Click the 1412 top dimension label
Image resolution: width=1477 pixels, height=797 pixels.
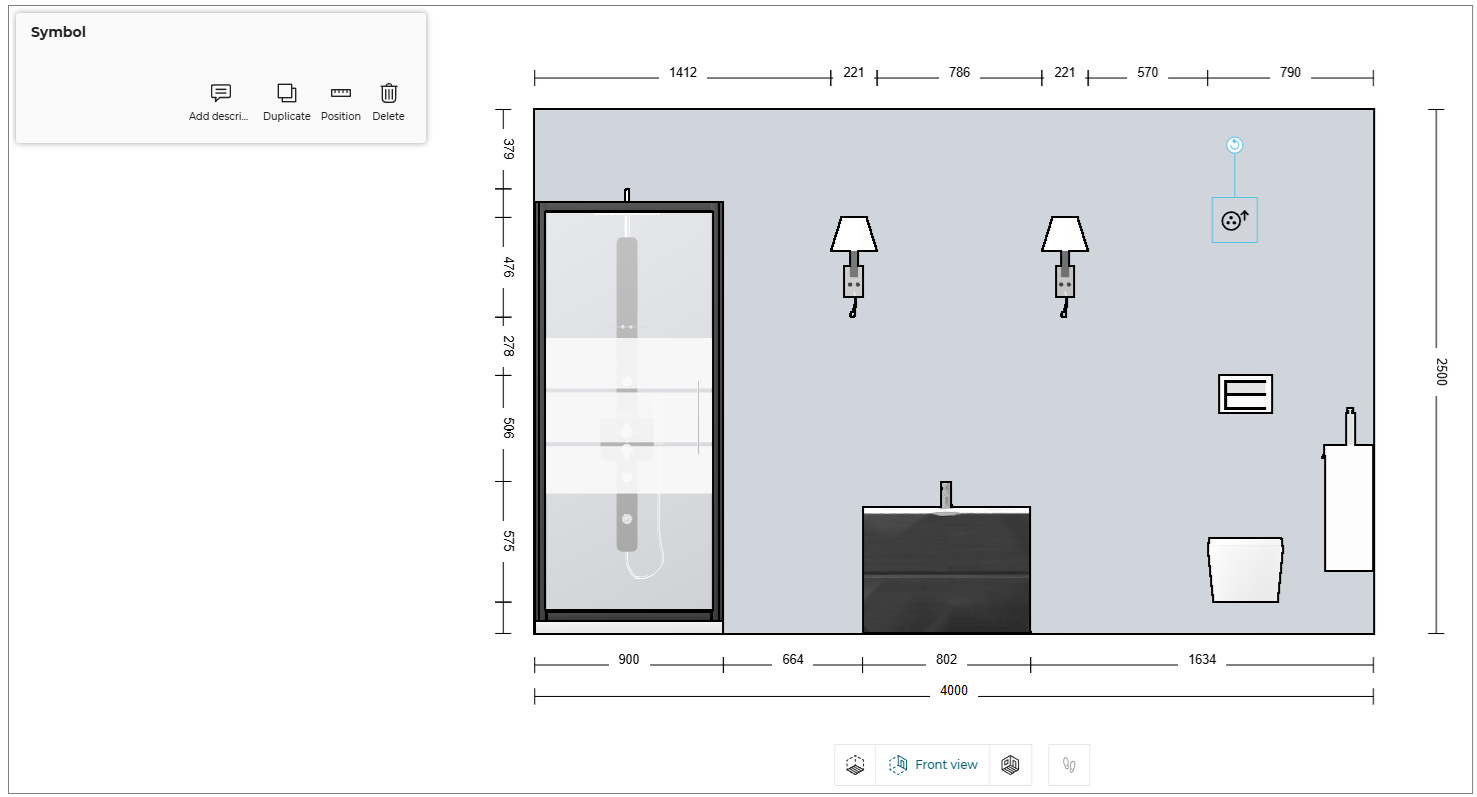click(x=683, y=73)
